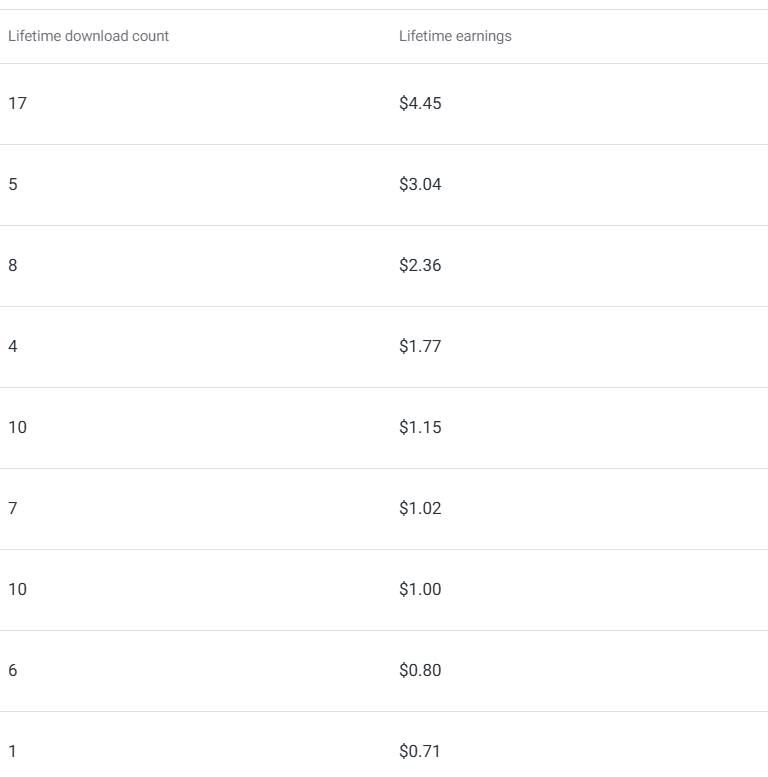Select the $4.45 earnings cell
The width and height of the screenshot is (768, 777).
pos(420,103)
